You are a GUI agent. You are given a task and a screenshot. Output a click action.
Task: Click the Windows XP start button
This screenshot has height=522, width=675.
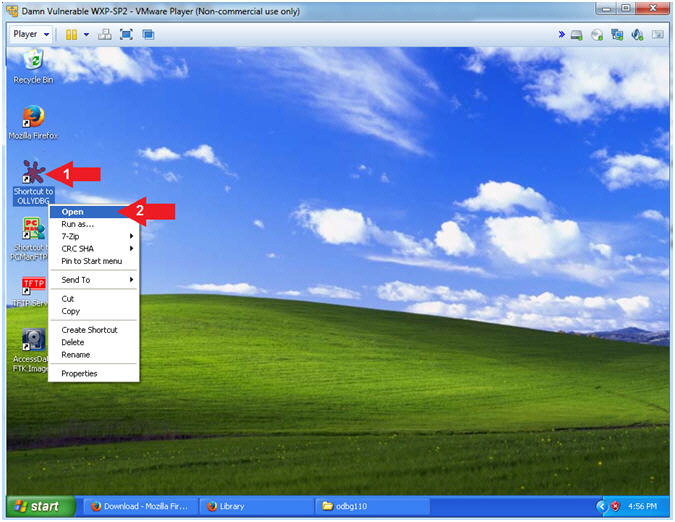(40, 506)
